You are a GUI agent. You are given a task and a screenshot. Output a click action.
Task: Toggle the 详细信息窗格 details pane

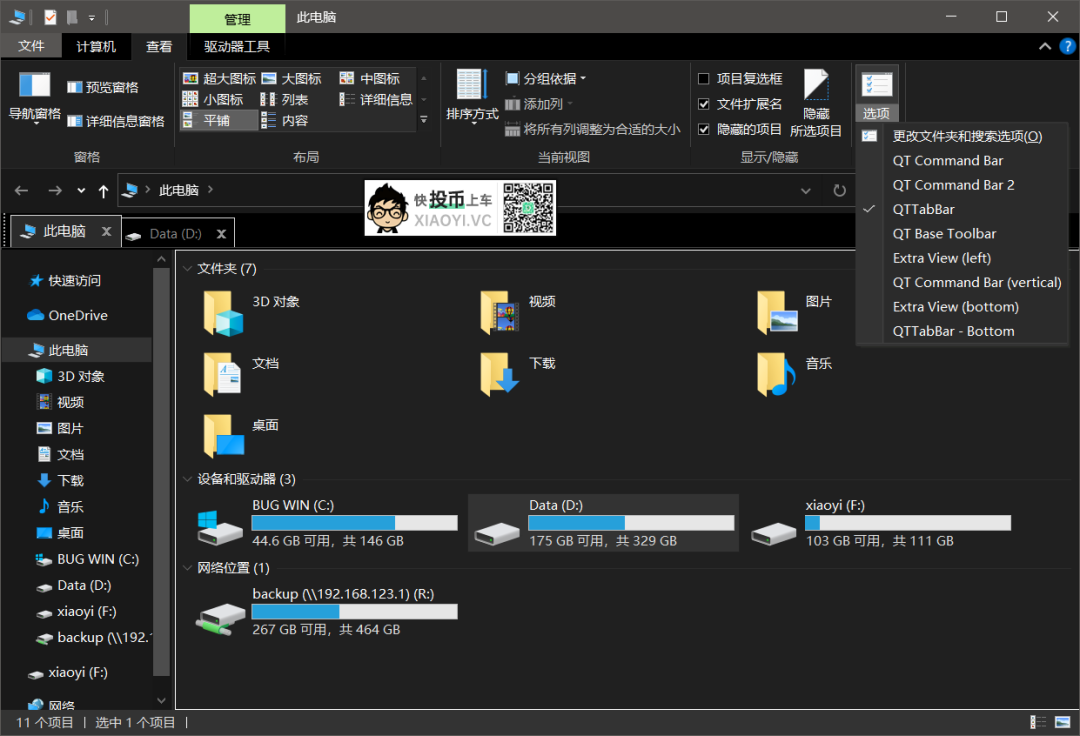pyautogui.click(x=116, y=121)
